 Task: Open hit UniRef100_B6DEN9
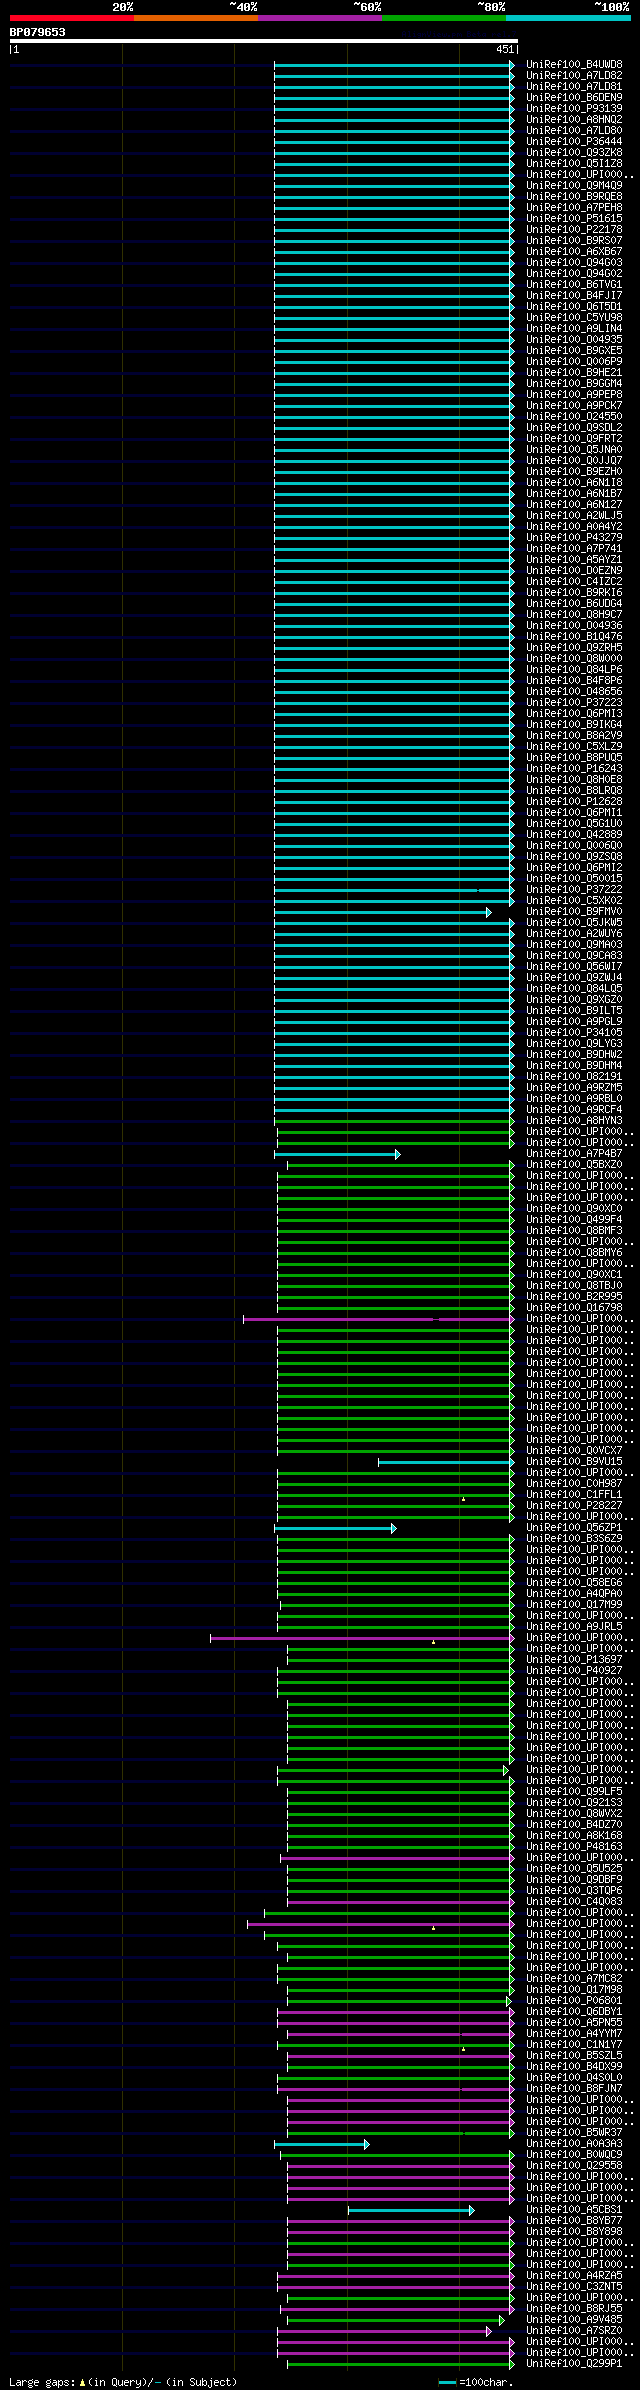tap(574, 98)
